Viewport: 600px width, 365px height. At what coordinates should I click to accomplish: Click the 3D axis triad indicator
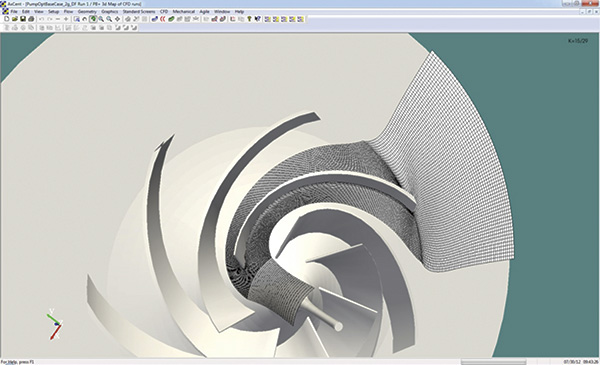55,324
